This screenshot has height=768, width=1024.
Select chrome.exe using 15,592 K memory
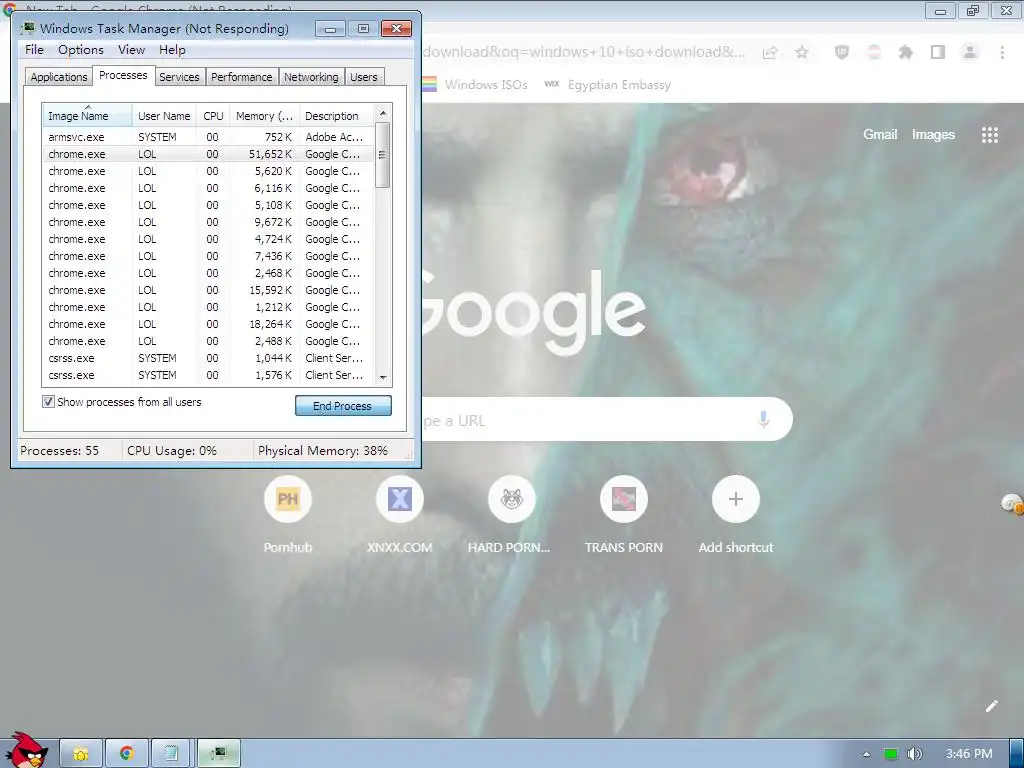pos(209,290)
